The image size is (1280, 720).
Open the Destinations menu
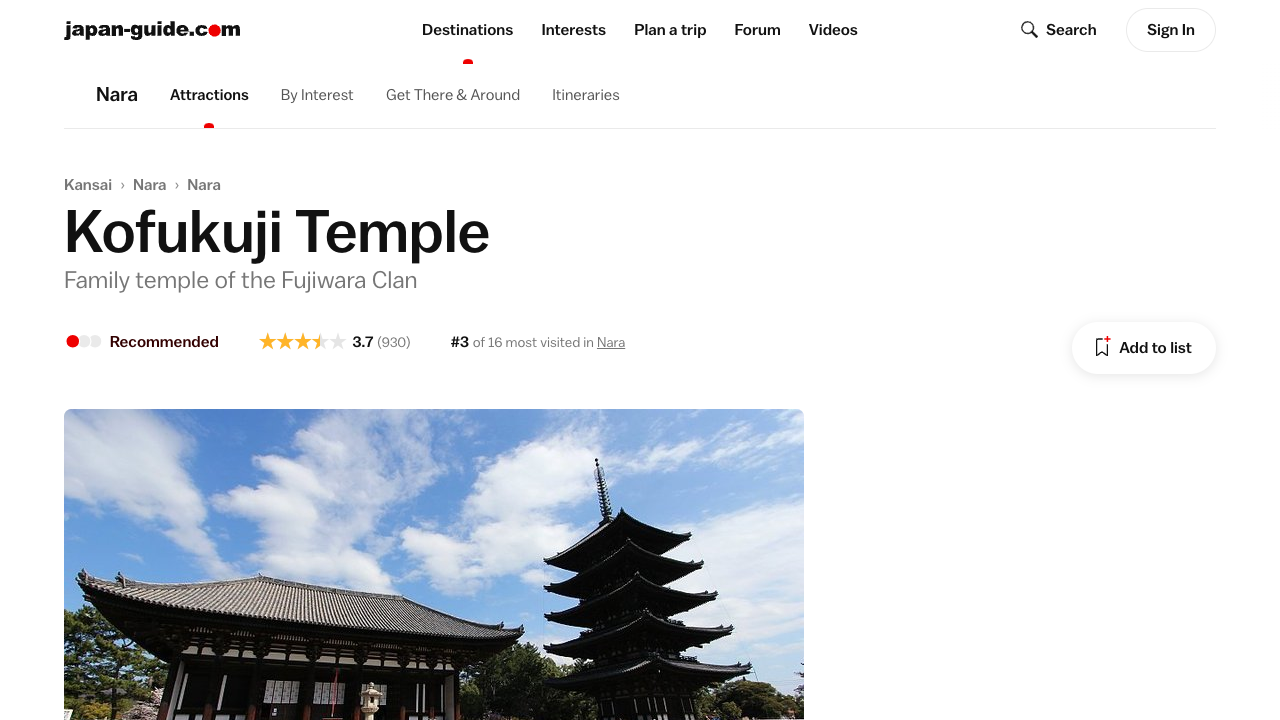[x=467, y=30]
